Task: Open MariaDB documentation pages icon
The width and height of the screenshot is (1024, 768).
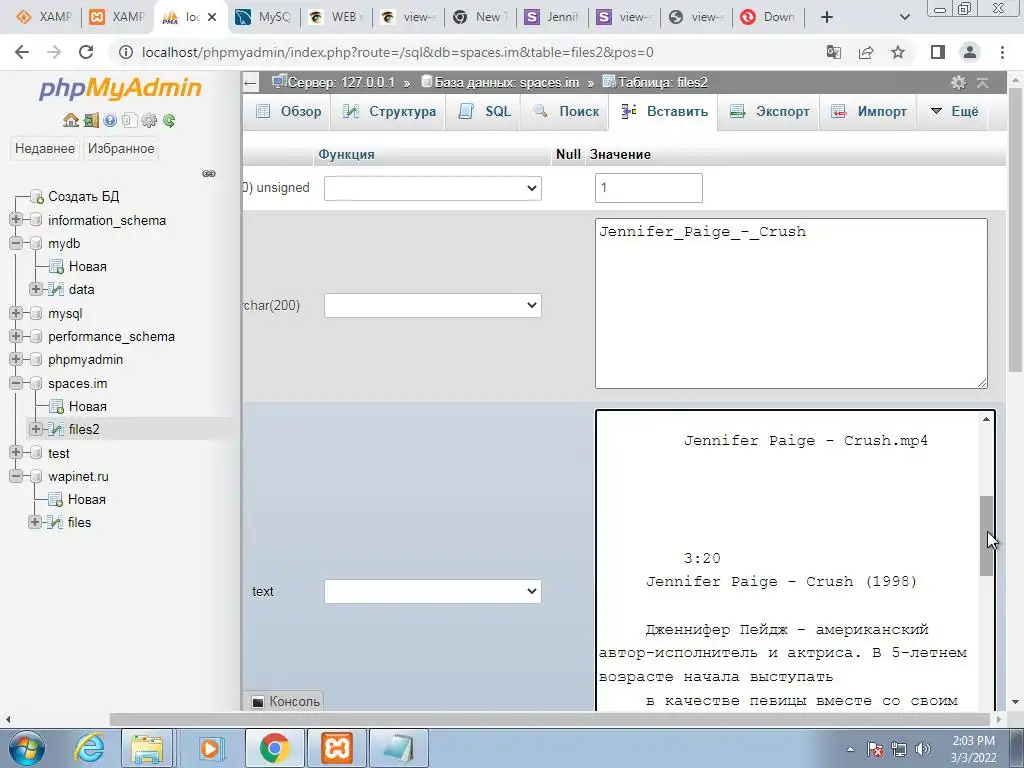Action: point(129,120)
